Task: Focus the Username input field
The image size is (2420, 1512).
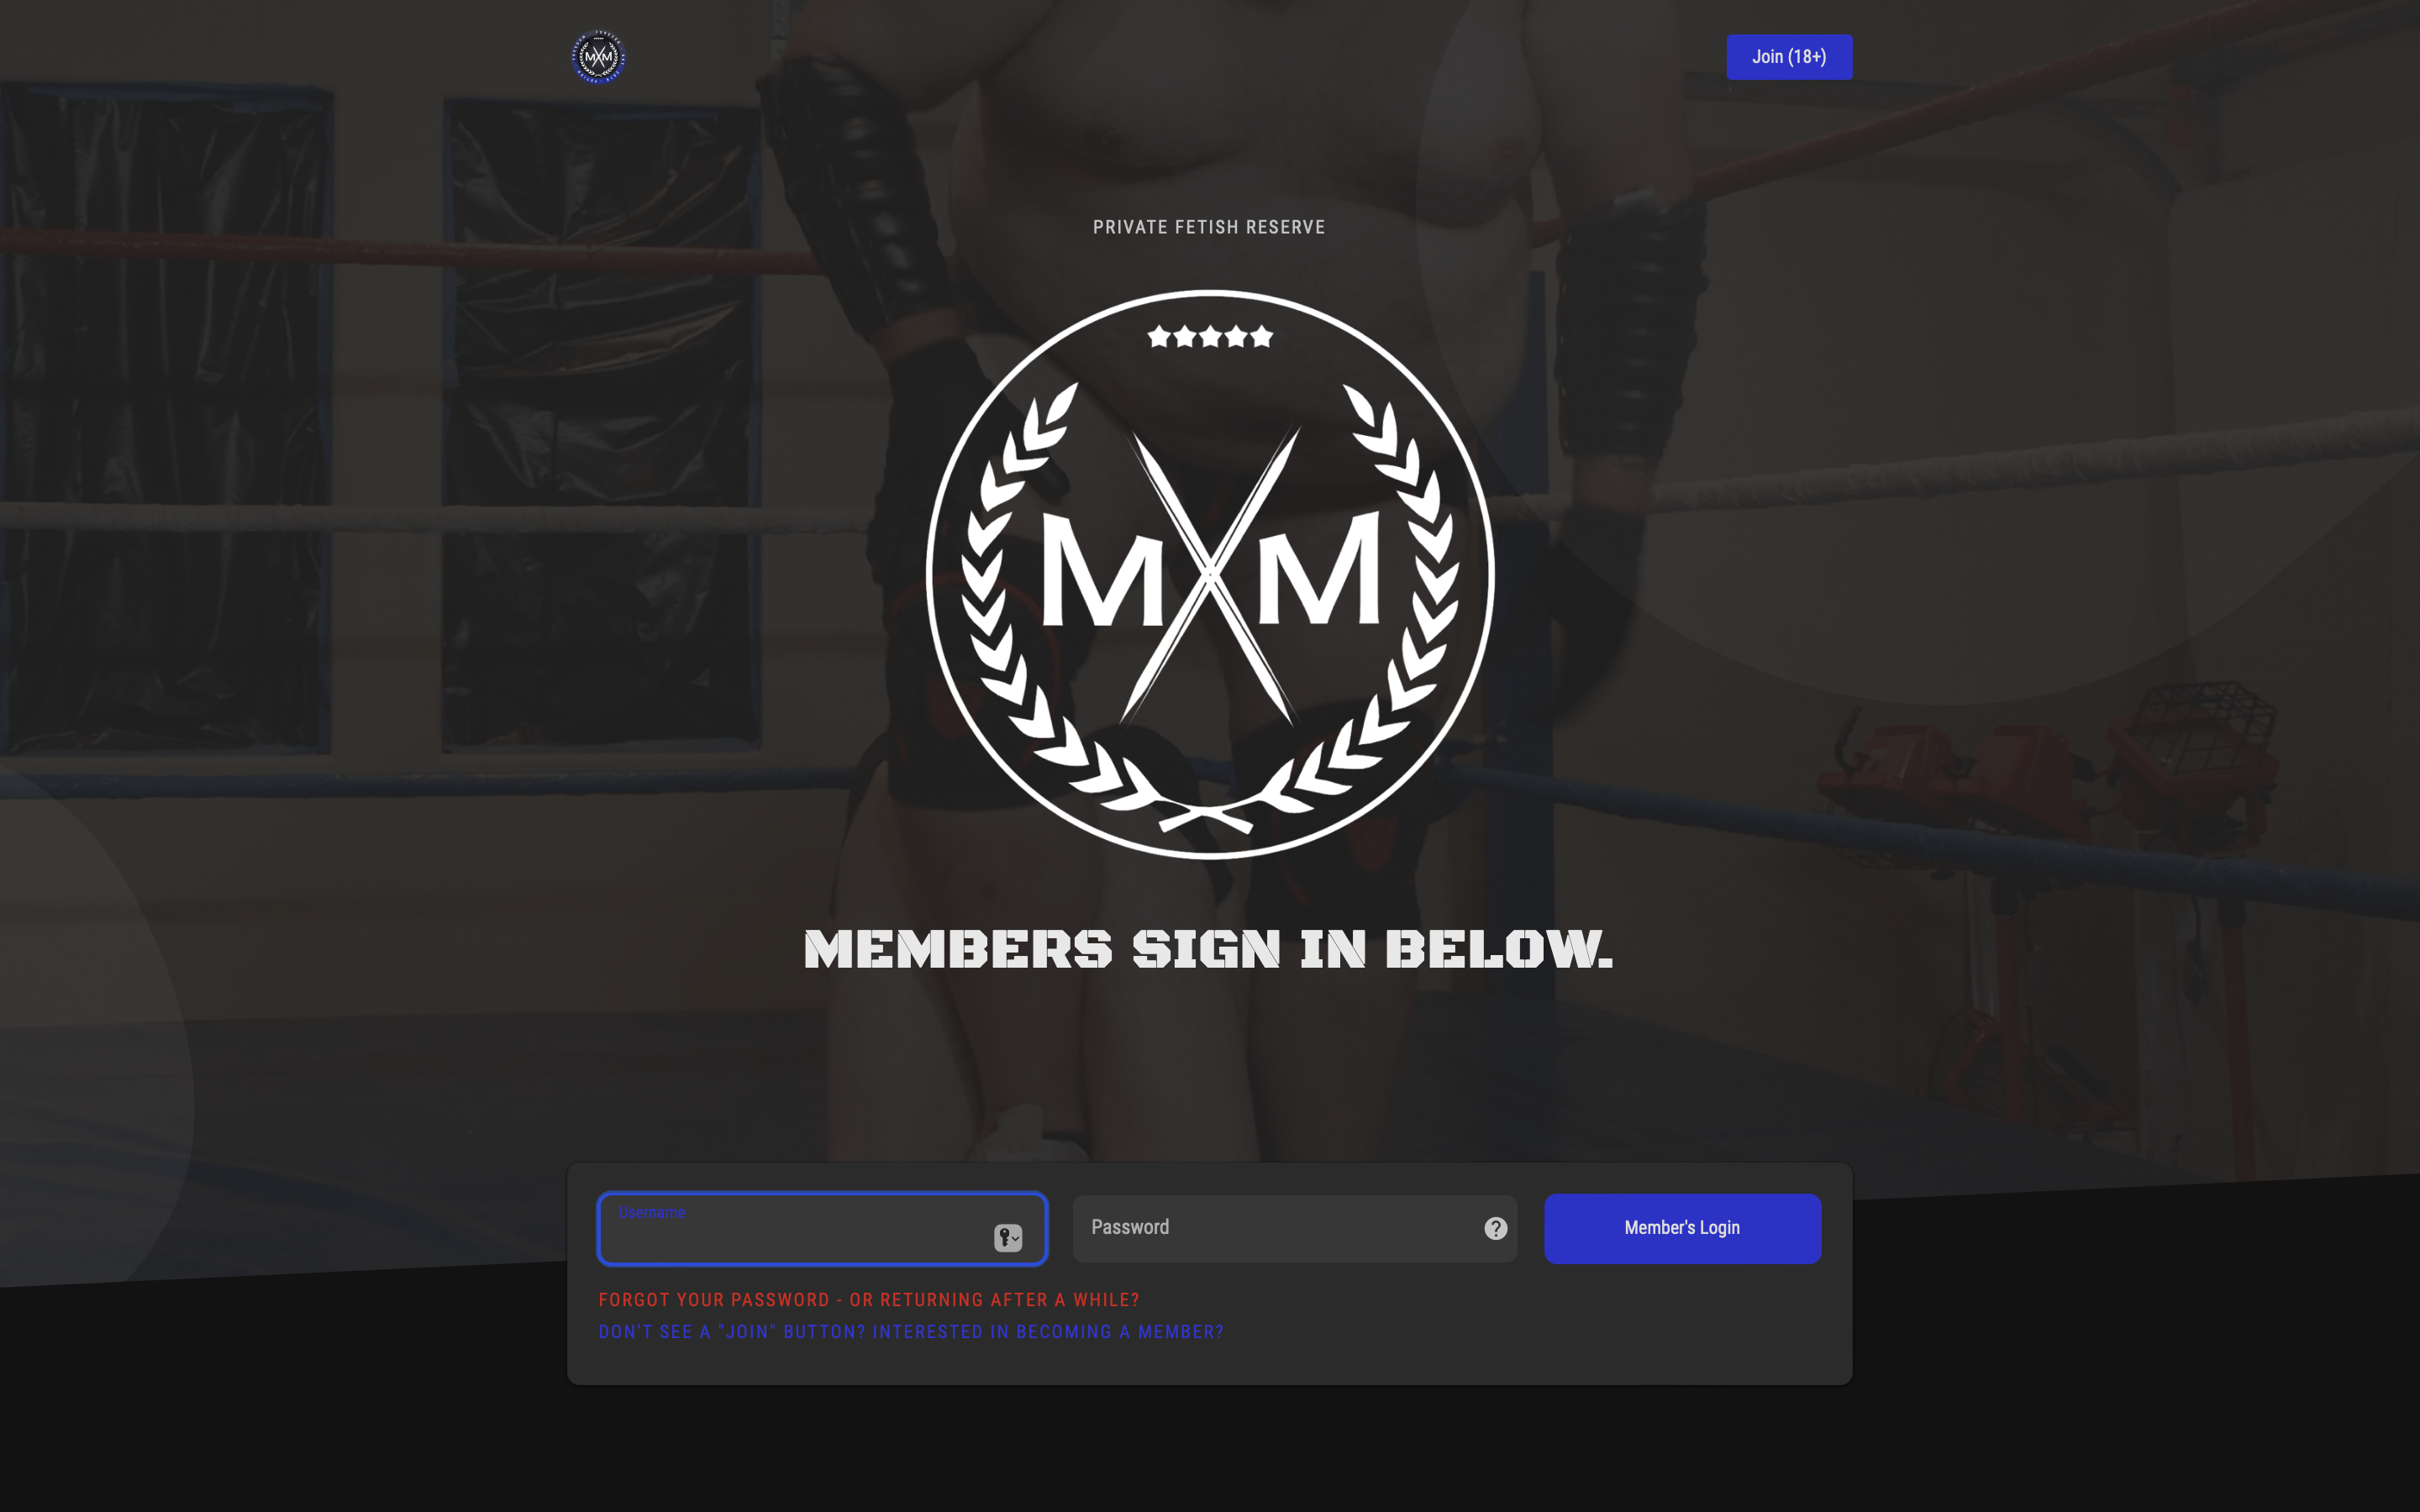Action: (822, 1228)
